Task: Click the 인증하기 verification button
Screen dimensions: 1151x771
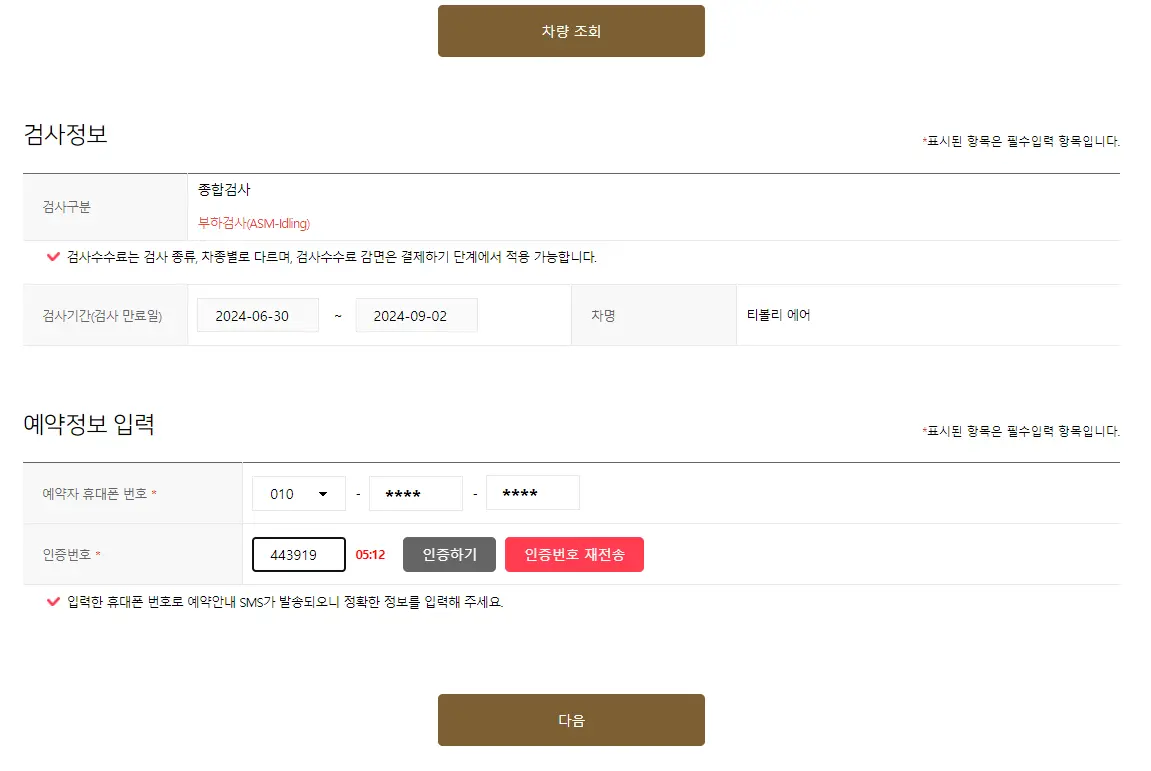Action: click(x=449, y=554)
